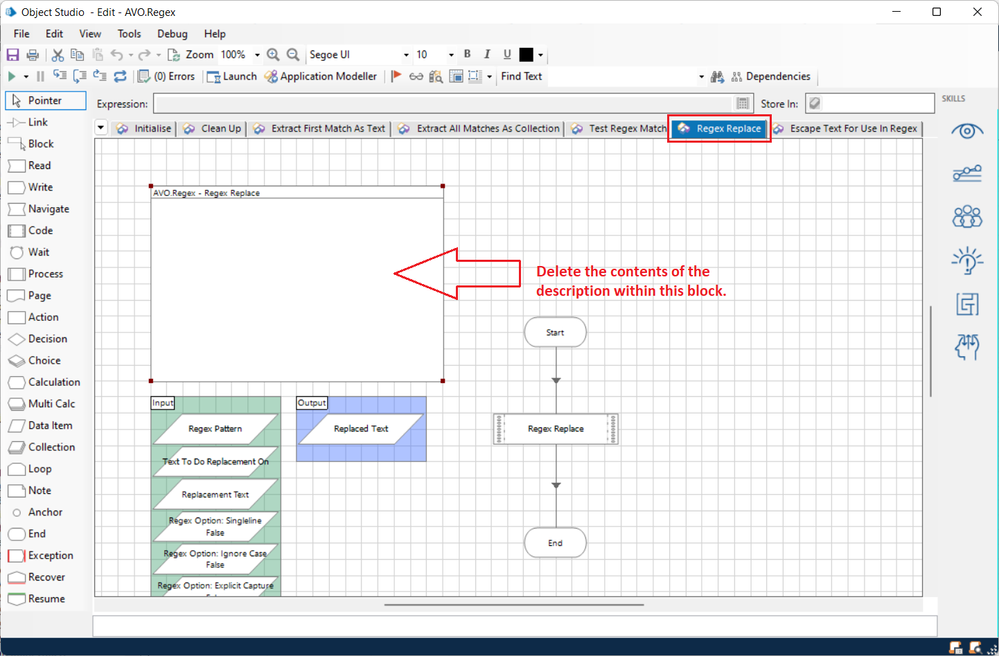This screenshot has height=656, width=999.
Task: Open the font size dropdown
Action: pos(451,55)
